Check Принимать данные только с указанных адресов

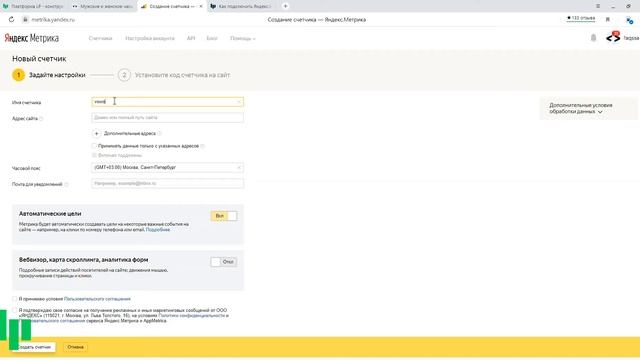click(x=94, y=146)
